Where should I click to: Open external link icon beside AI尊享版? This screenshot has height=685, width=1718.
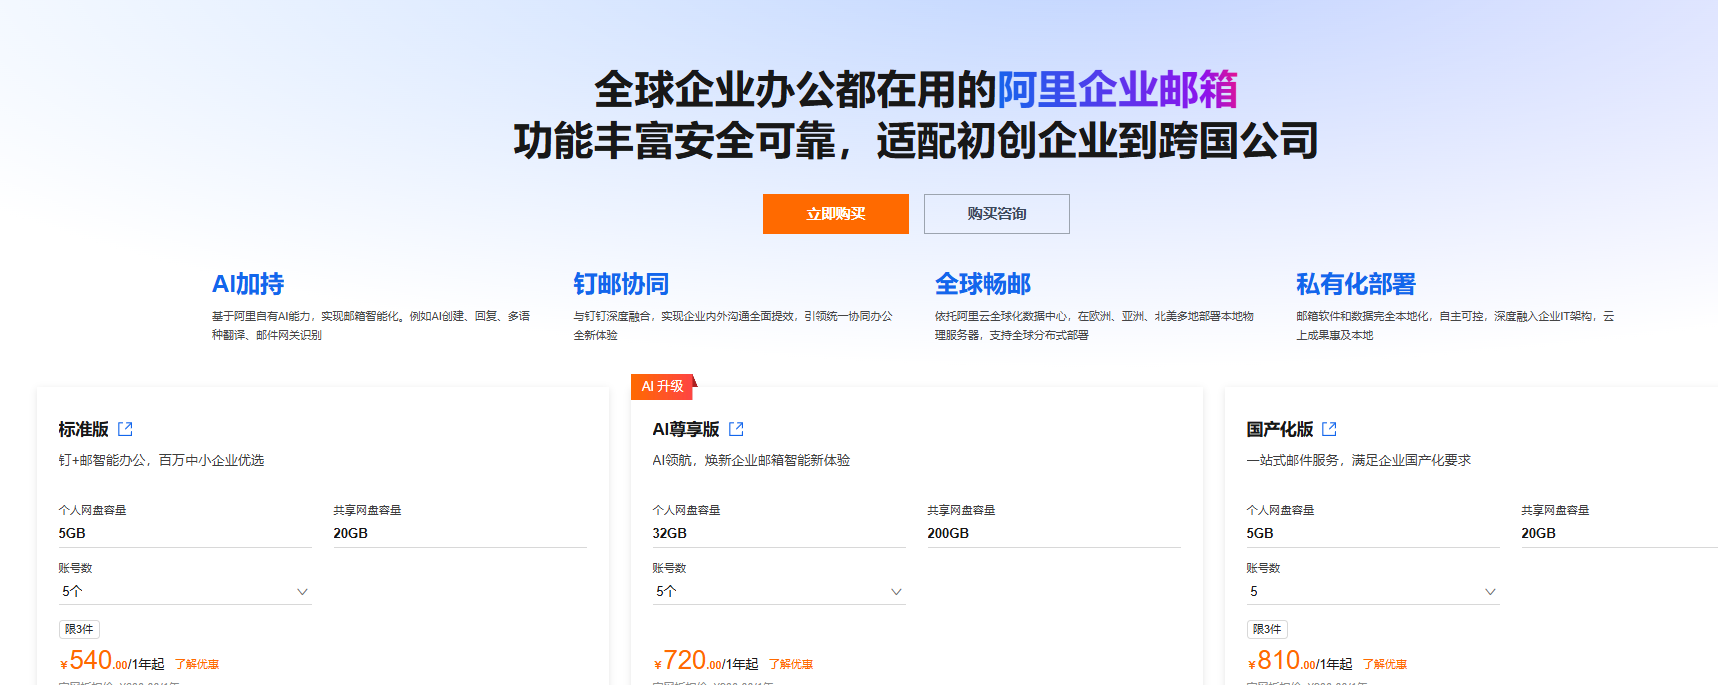(736, 429)
